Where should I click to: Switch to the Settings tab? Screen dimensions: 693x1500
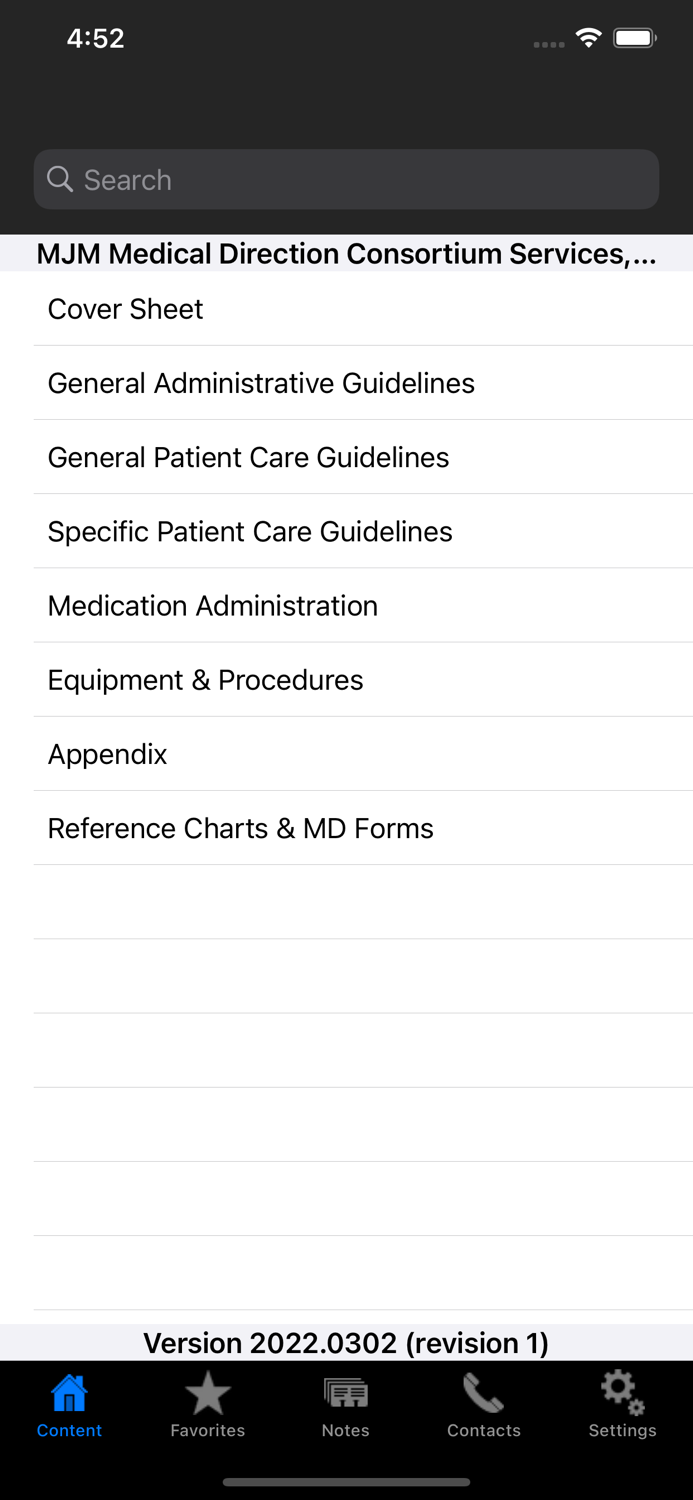[621, 1405]
